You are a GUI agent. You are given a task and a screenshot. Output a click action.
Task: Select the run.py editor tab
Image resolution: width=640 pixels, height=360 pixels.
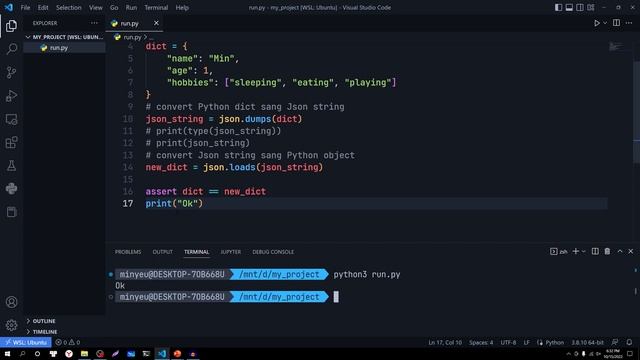click(134, 23)
